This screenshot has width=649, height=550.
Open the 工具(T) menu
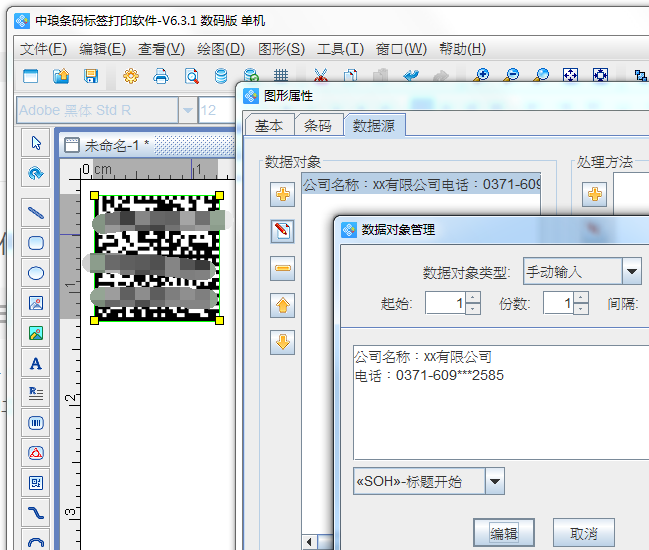pyautogui.click(x=340, y=49)
